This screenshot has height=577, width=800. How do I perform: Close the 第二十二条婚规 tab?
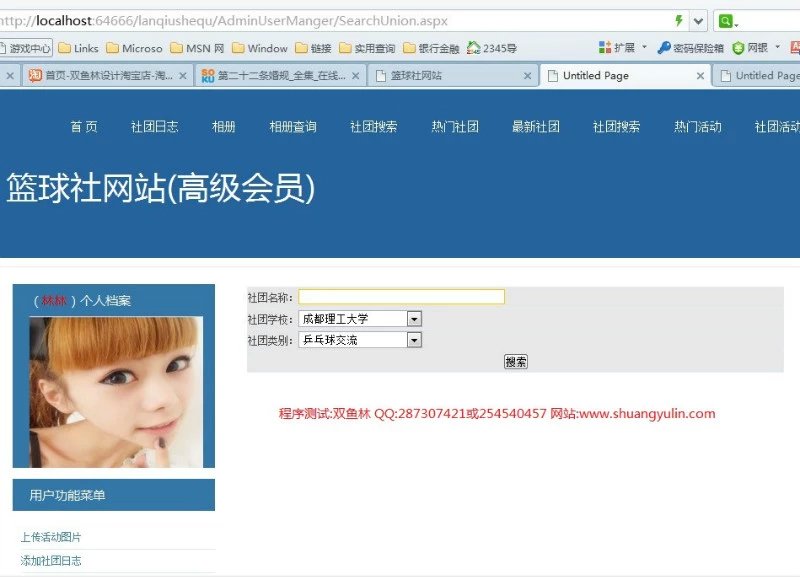[356, 76]
